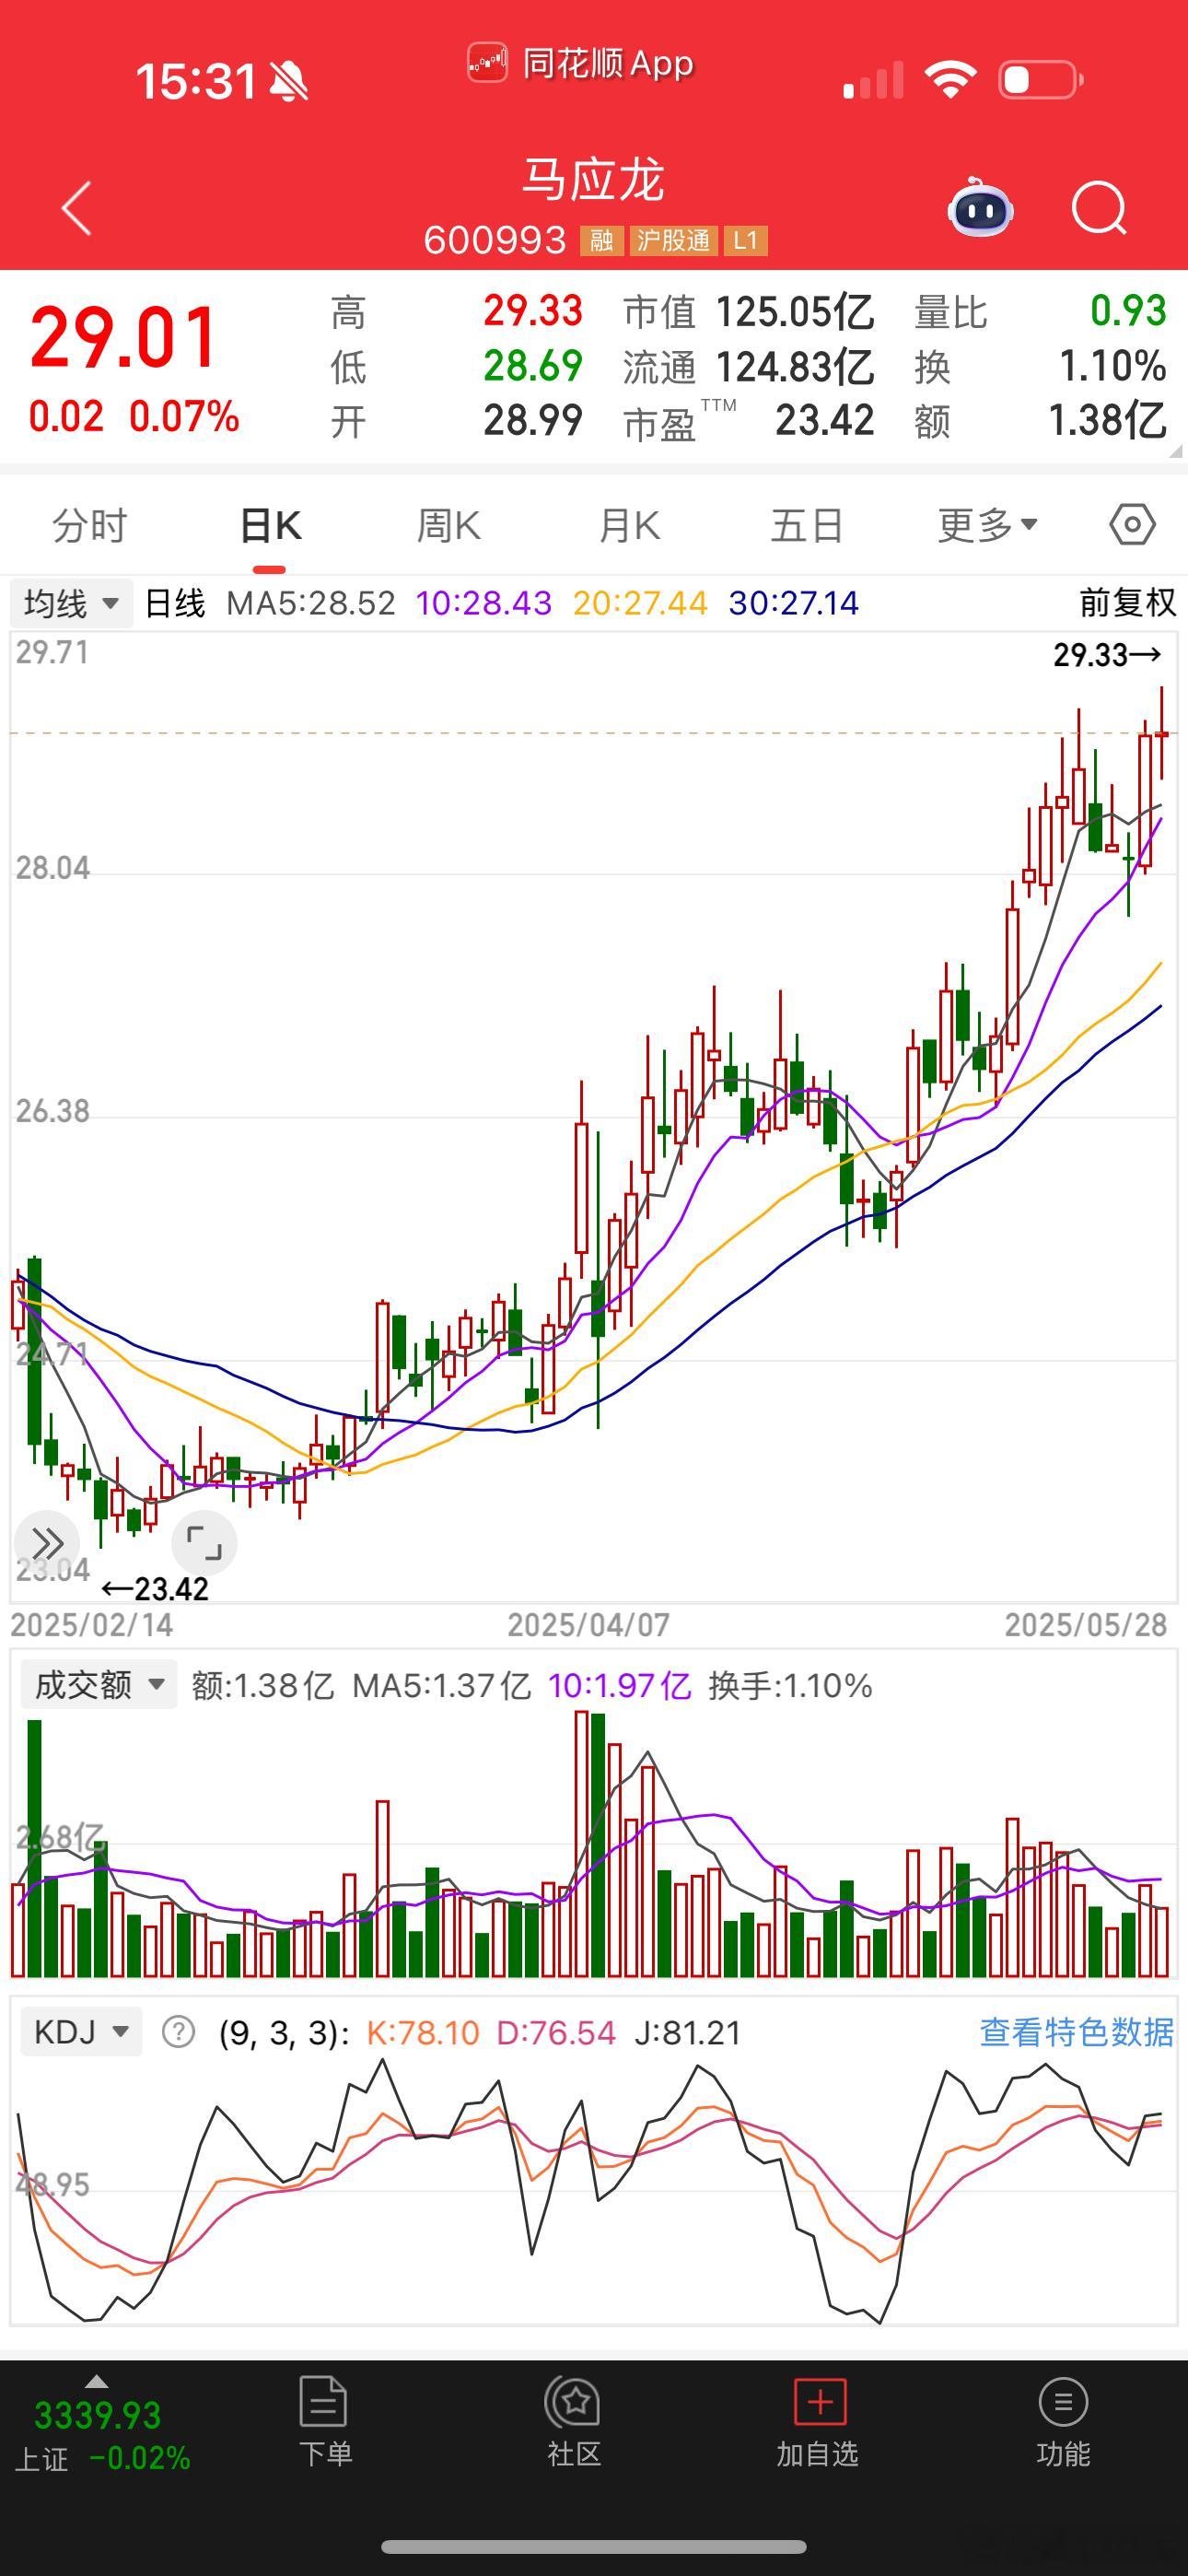Tap the 市值 125.05亿 value
Screen dimensions: 1188x2576
click(x=795, y=312)
